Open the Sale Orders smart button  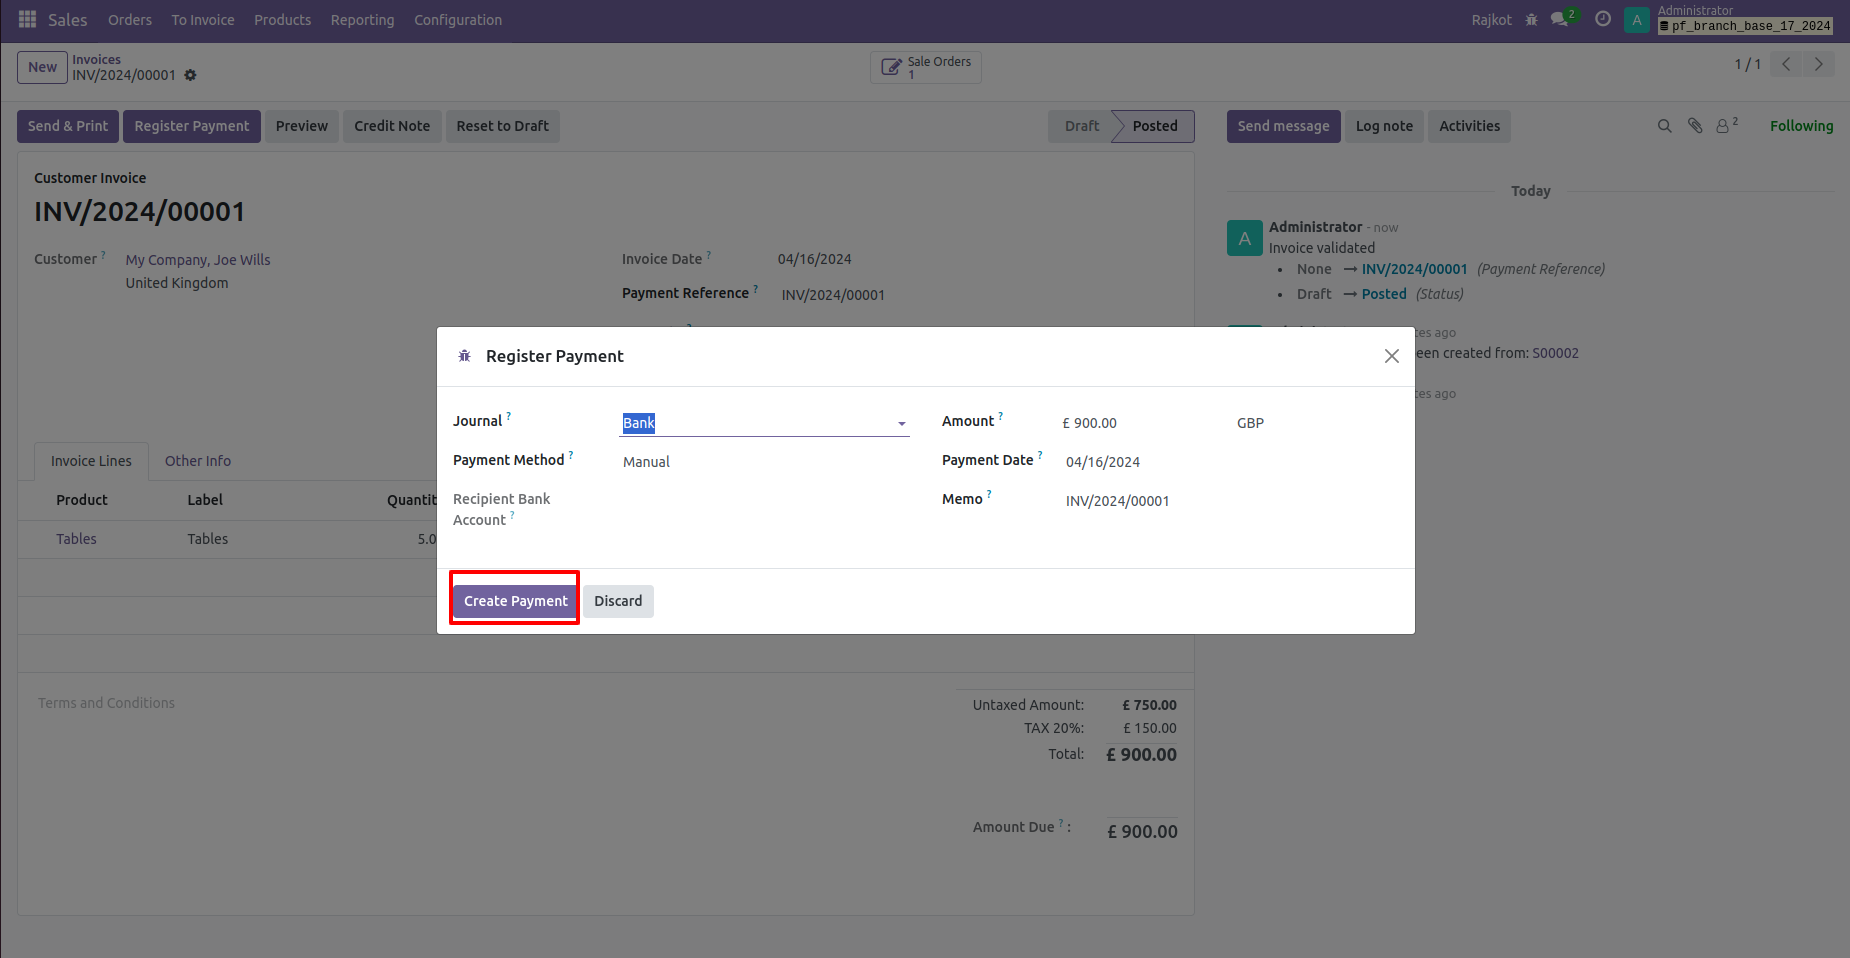pyautogui.click(x=925, y=67)
